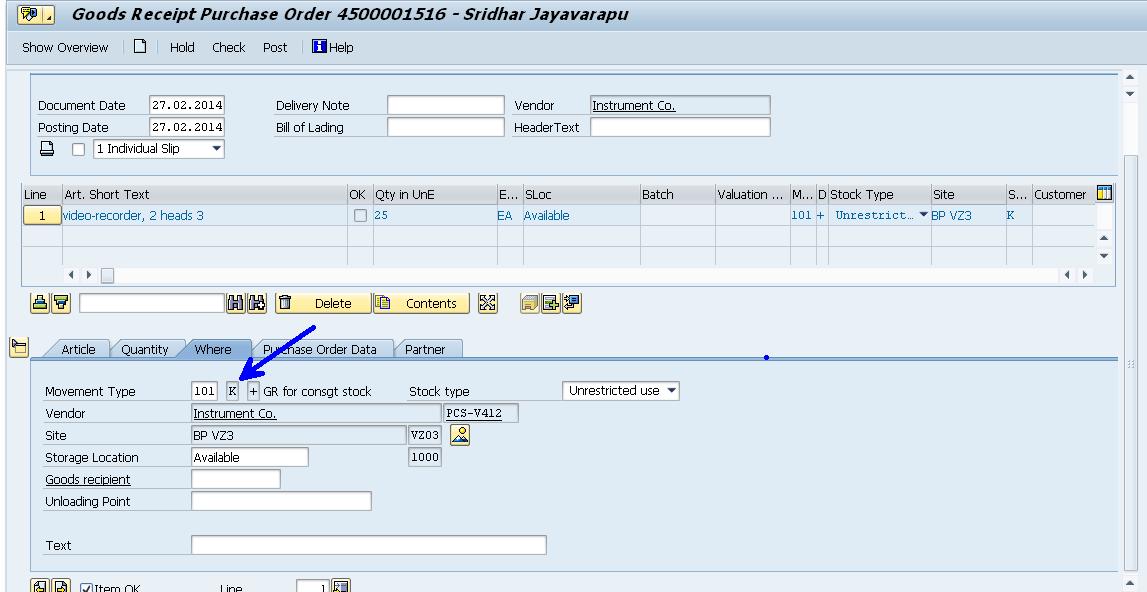Open the Stock Type dropdown in table row 1
Screen dimensions: 1147x592
coord(923,214)
